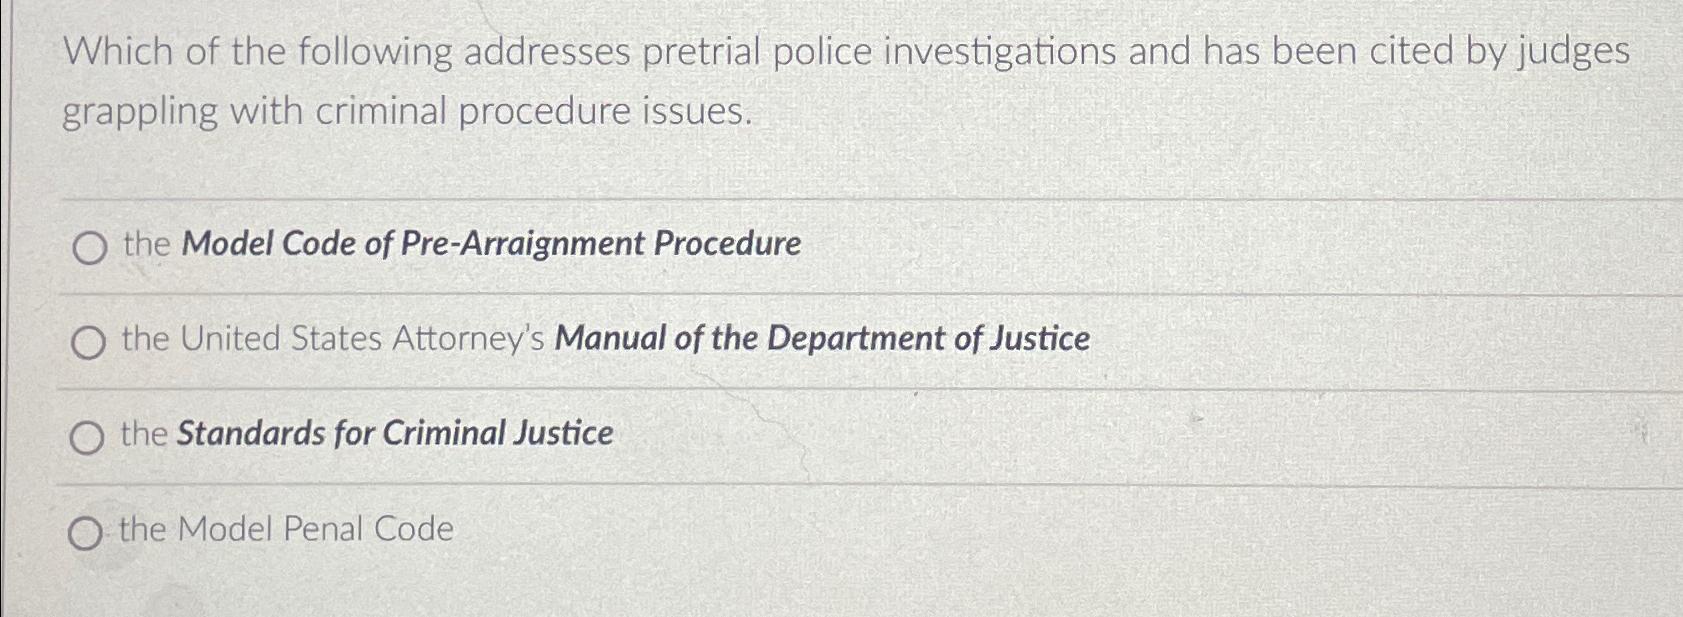1683x617 pixels.
Task: Click the bolded text Standards for Criminal Justice
Action: [x=394, y=433]
